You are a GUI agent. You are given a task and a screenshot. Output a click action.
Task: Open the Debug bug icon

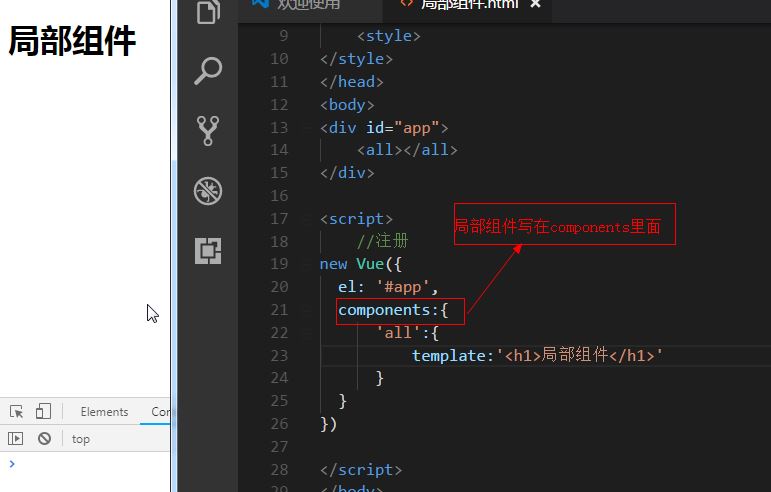pos(208,191)
